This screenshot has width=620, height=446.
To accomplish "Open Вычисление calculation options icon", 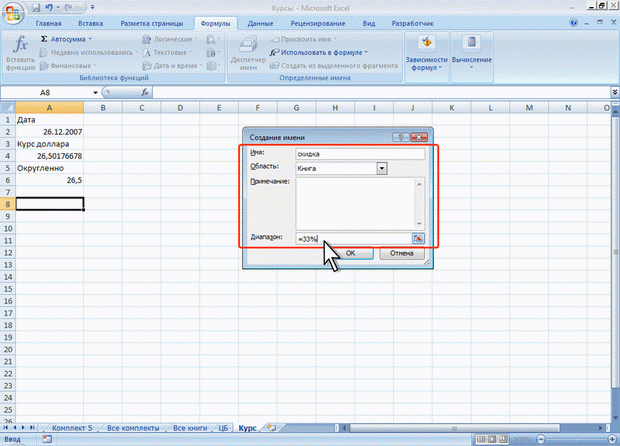I will 472,54.
